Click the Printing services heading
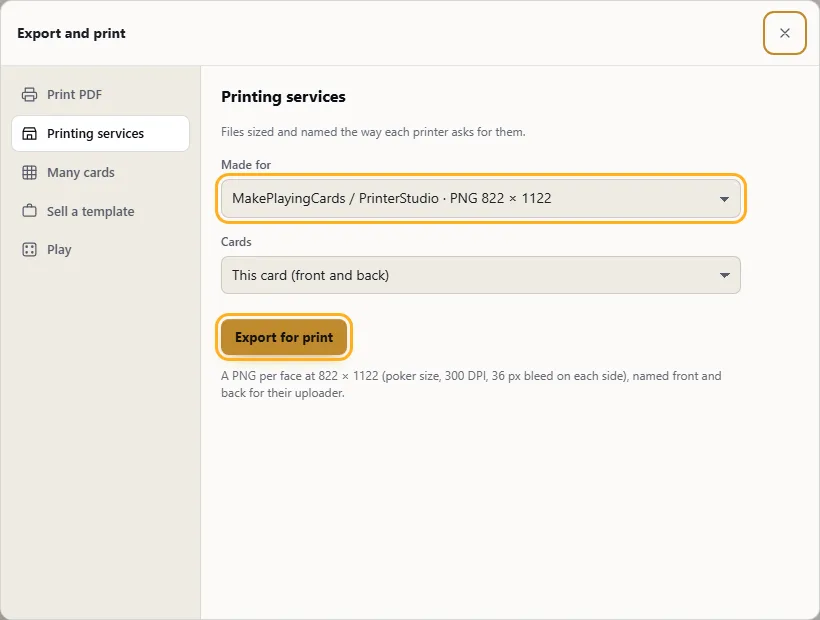The height and width of the screenshot is (620, 820). pyautogui.click(x=283, y=97)
